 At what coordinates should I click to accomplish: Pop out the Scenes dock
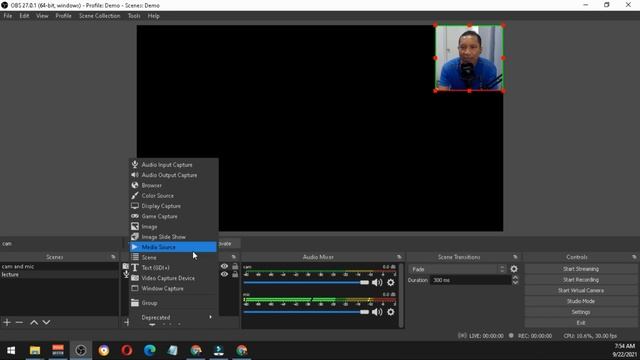coord(113,257)
